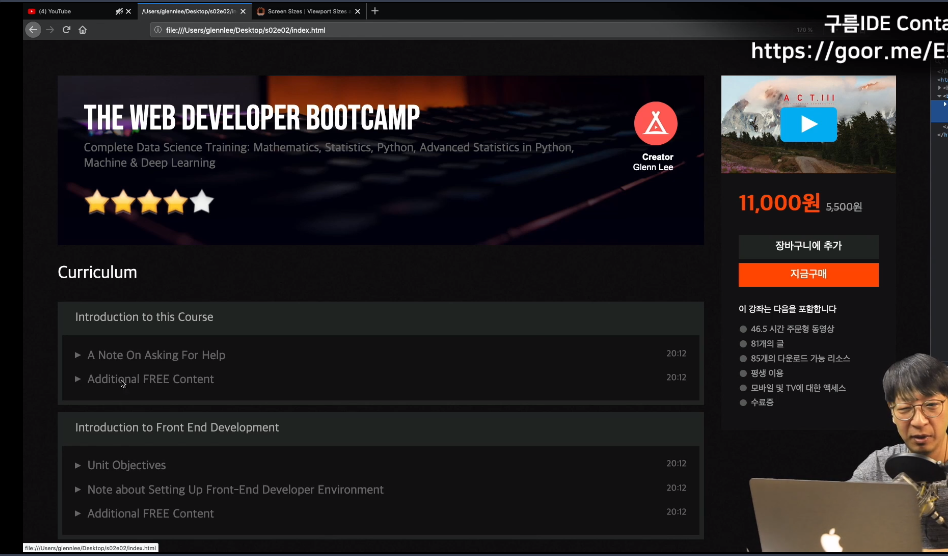Image resolution: width=948 pixels, height=556 pixels.
Task: Click 85개의 다운로드 가능 리소스 item
Action: 800,358
